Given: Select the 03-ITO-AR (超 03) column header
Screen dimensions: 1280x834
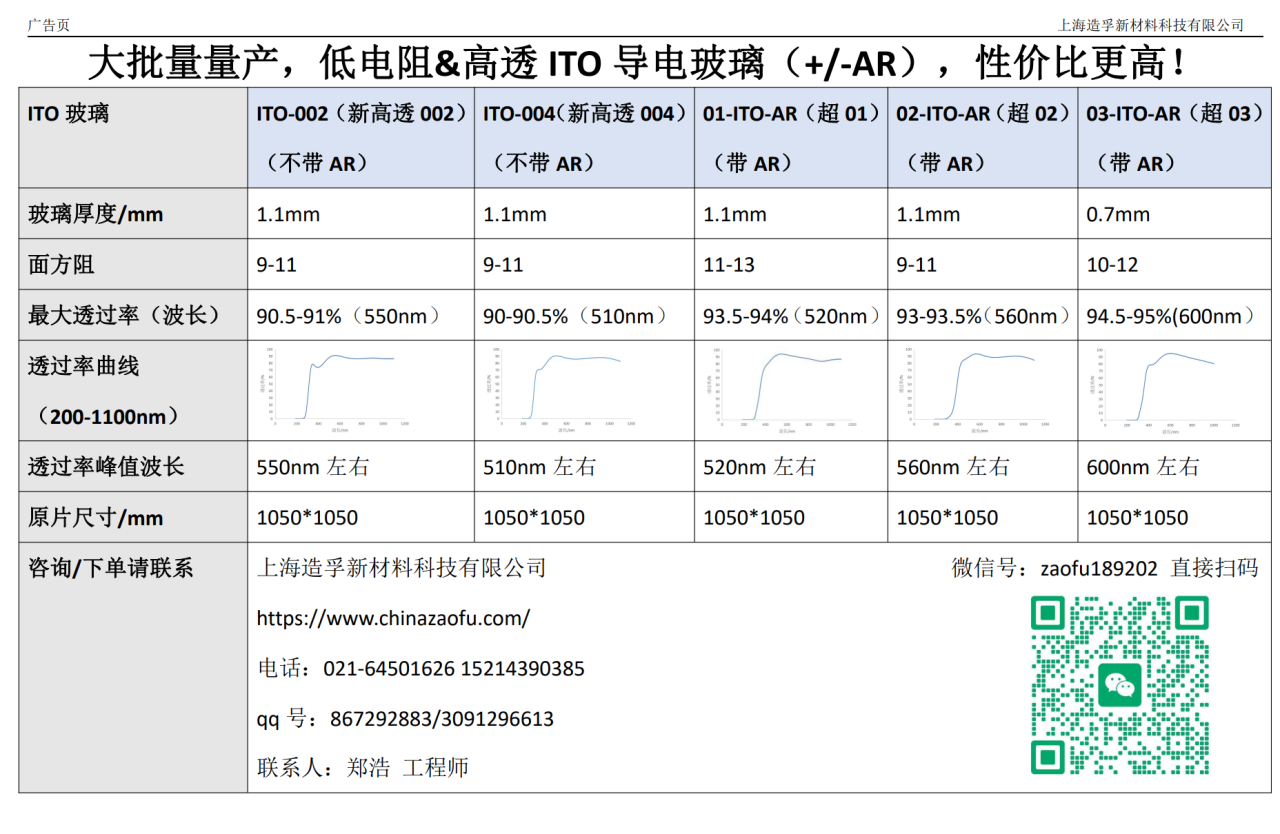Looking at the screenshot, I should pyautogui.click(x=1174, y=114).
